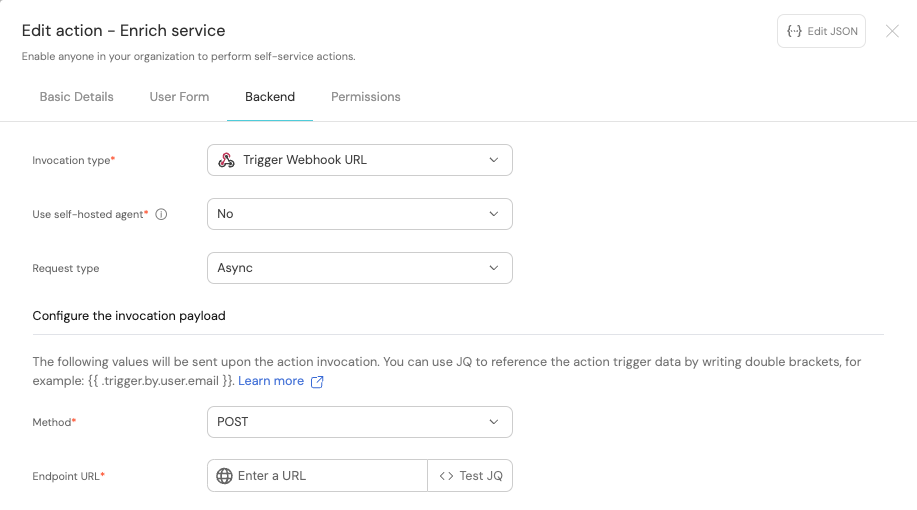Focus the Enter a URL input field
Image resolution: width=917 pixels, height=510 pixels.
click(328, 476)
